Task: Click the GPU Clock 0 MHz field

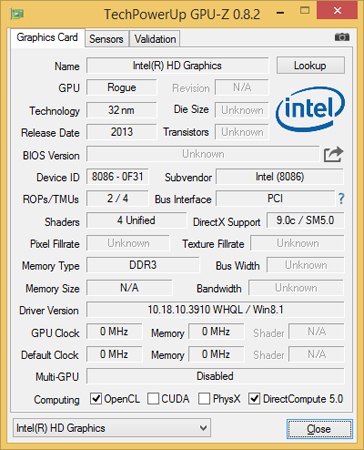Action: point(114,332)
